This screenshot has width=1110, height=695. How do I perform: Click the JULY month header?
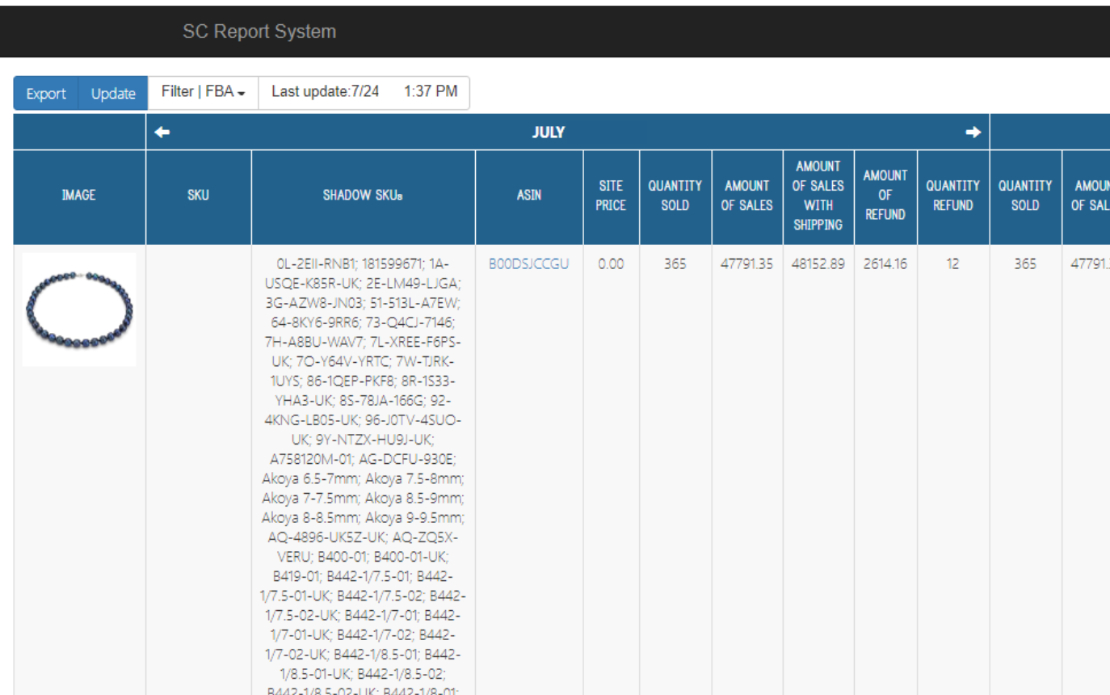tap(548, 132)
